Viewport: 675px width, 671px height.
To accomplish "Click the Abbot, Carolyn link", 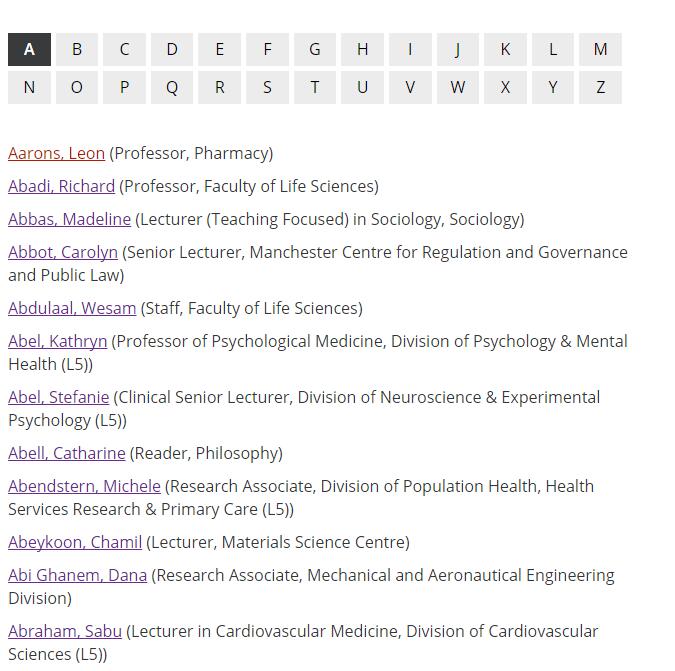I will click(63, 252).
